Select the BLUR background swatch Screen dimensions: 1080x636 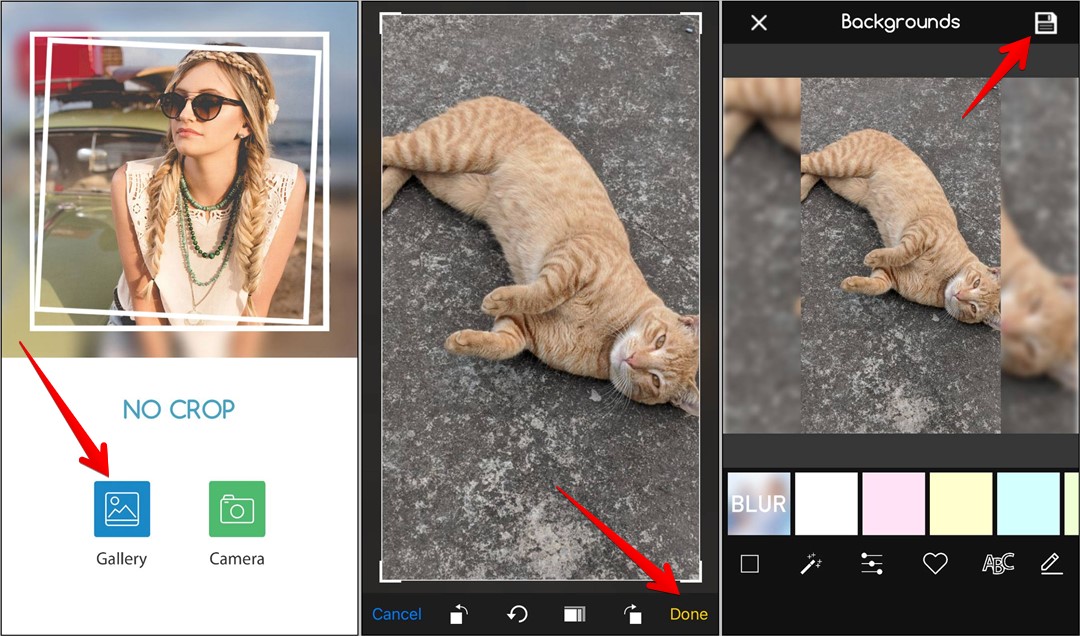coord(759,502)
